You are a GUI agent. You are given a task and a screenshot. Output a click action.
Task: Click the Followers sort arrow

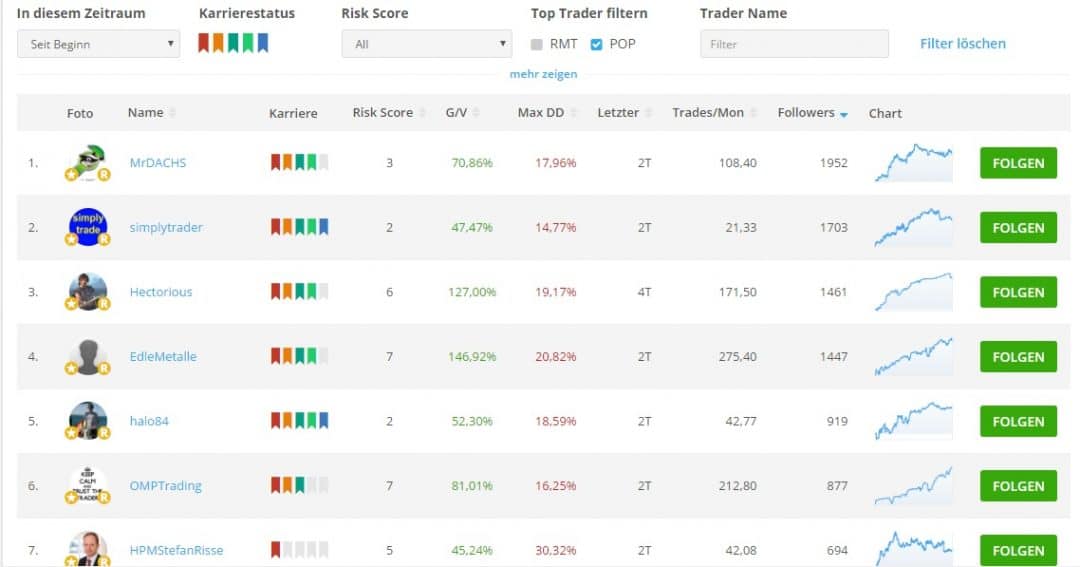[x=843, y=114]
